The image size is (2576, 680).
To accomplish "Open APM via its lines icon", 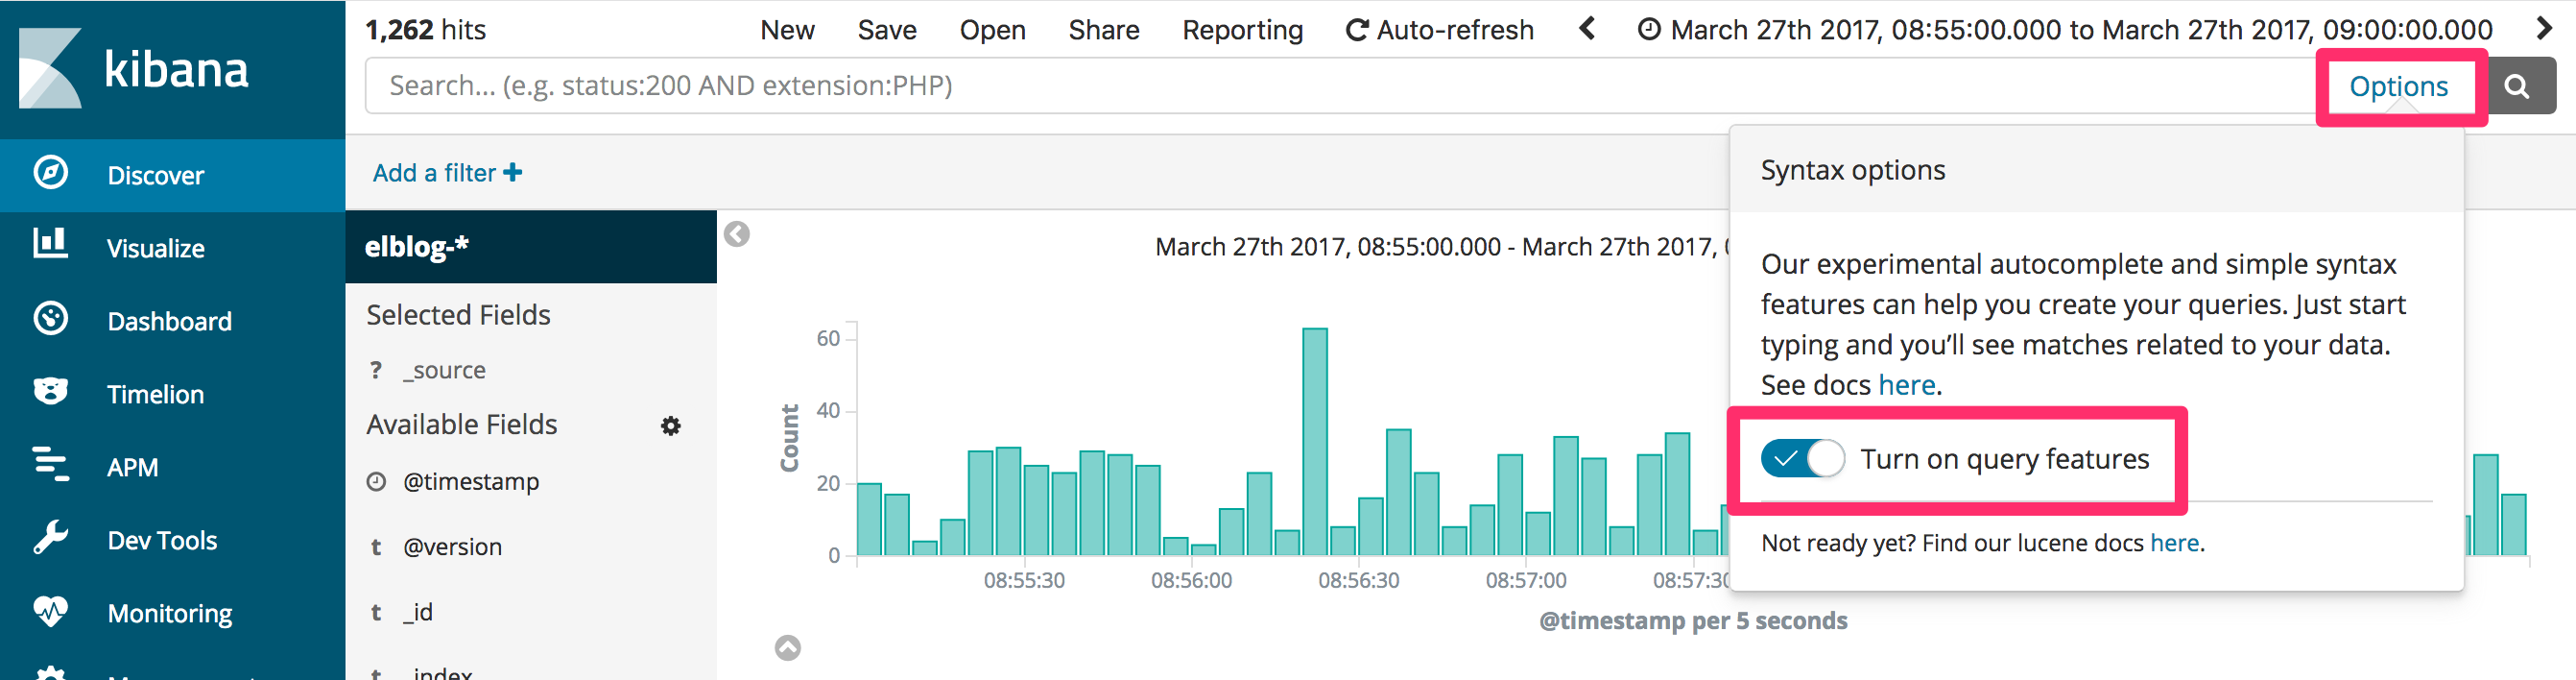I will pos(50,464).
